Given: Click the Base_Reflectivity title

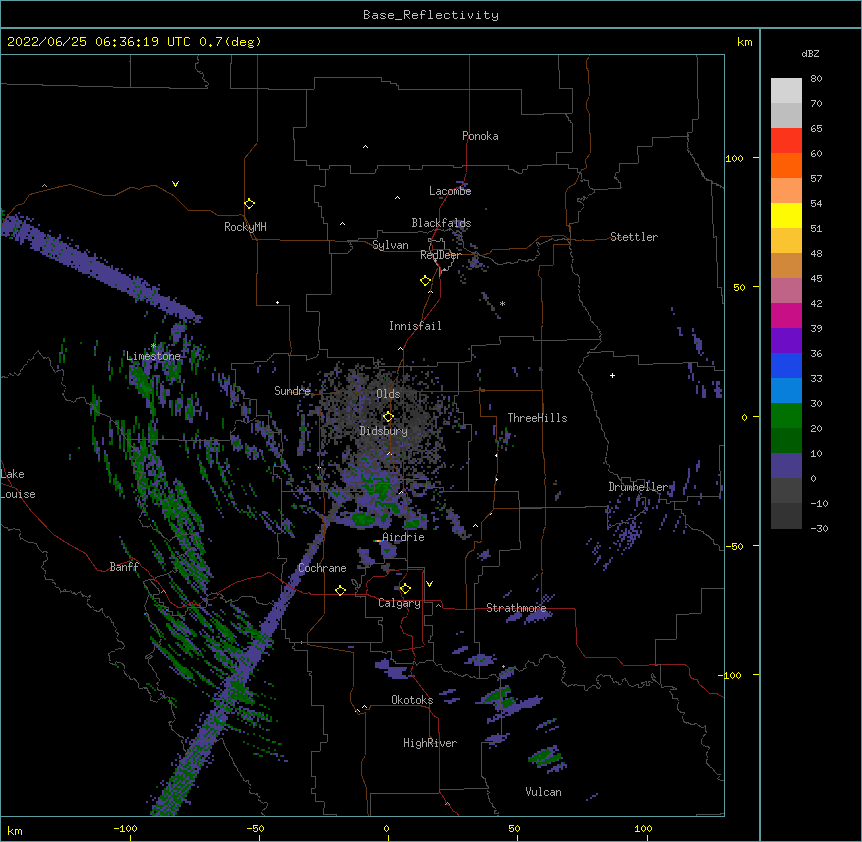Looking at the screenshot, I should coord(431,15).
